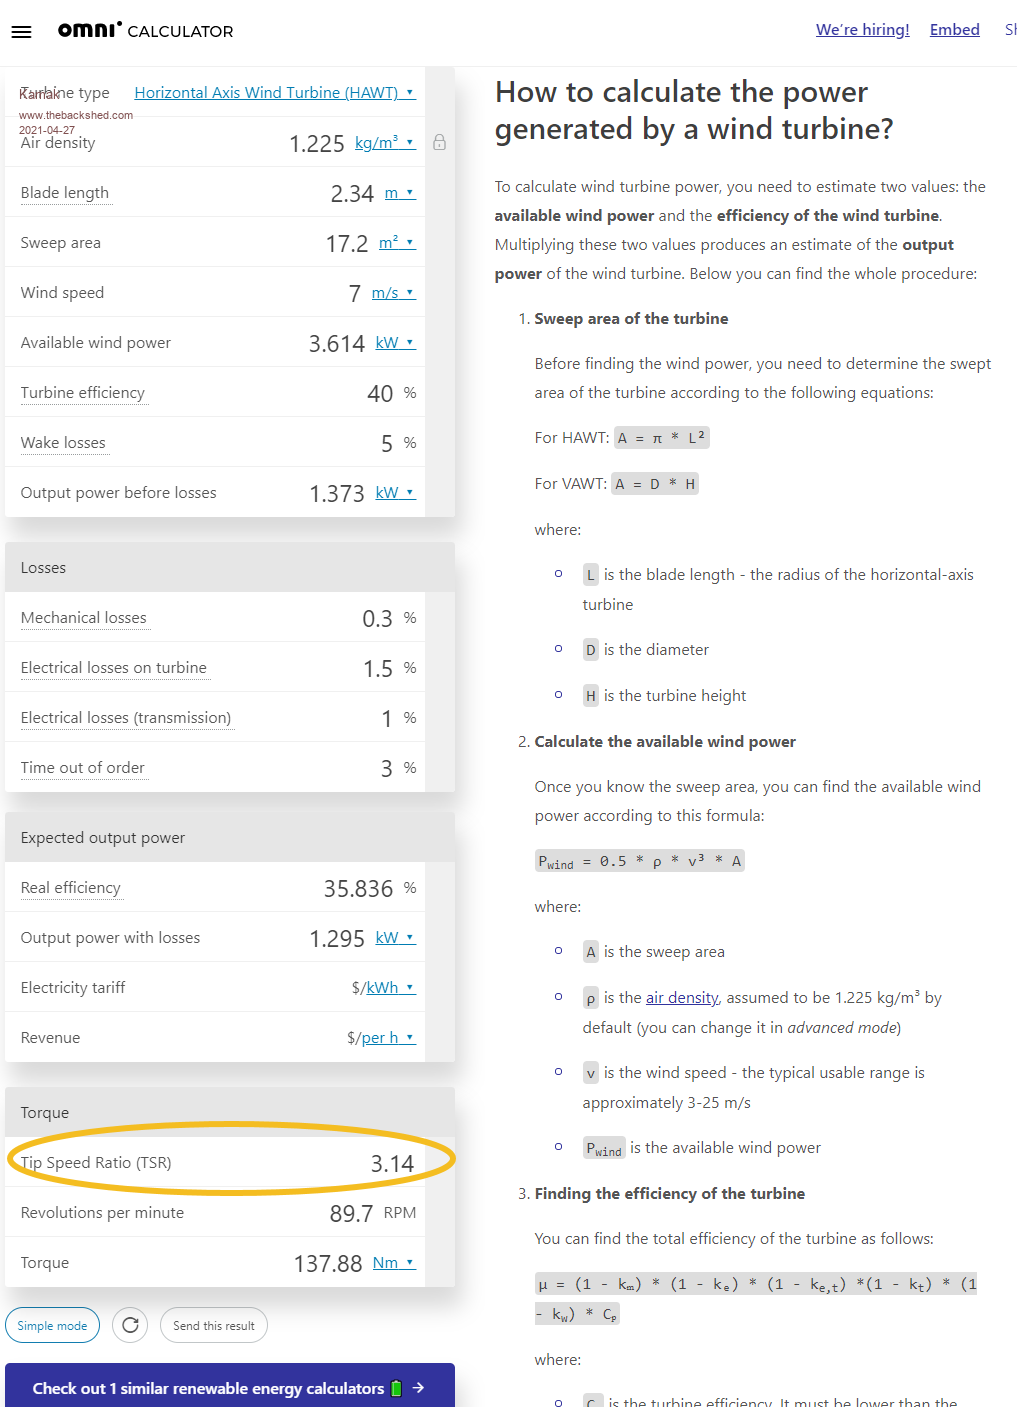1017x1407 pixels.
Task: Click the Omni Calculator logo
Action: click(145, 30)
